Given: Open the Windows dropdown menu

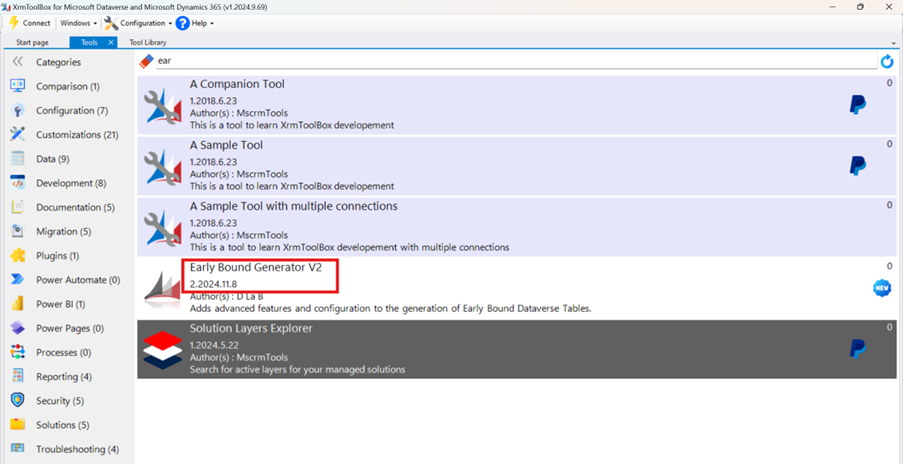Looking at the screenshot, I should click(x=77, y=23).
